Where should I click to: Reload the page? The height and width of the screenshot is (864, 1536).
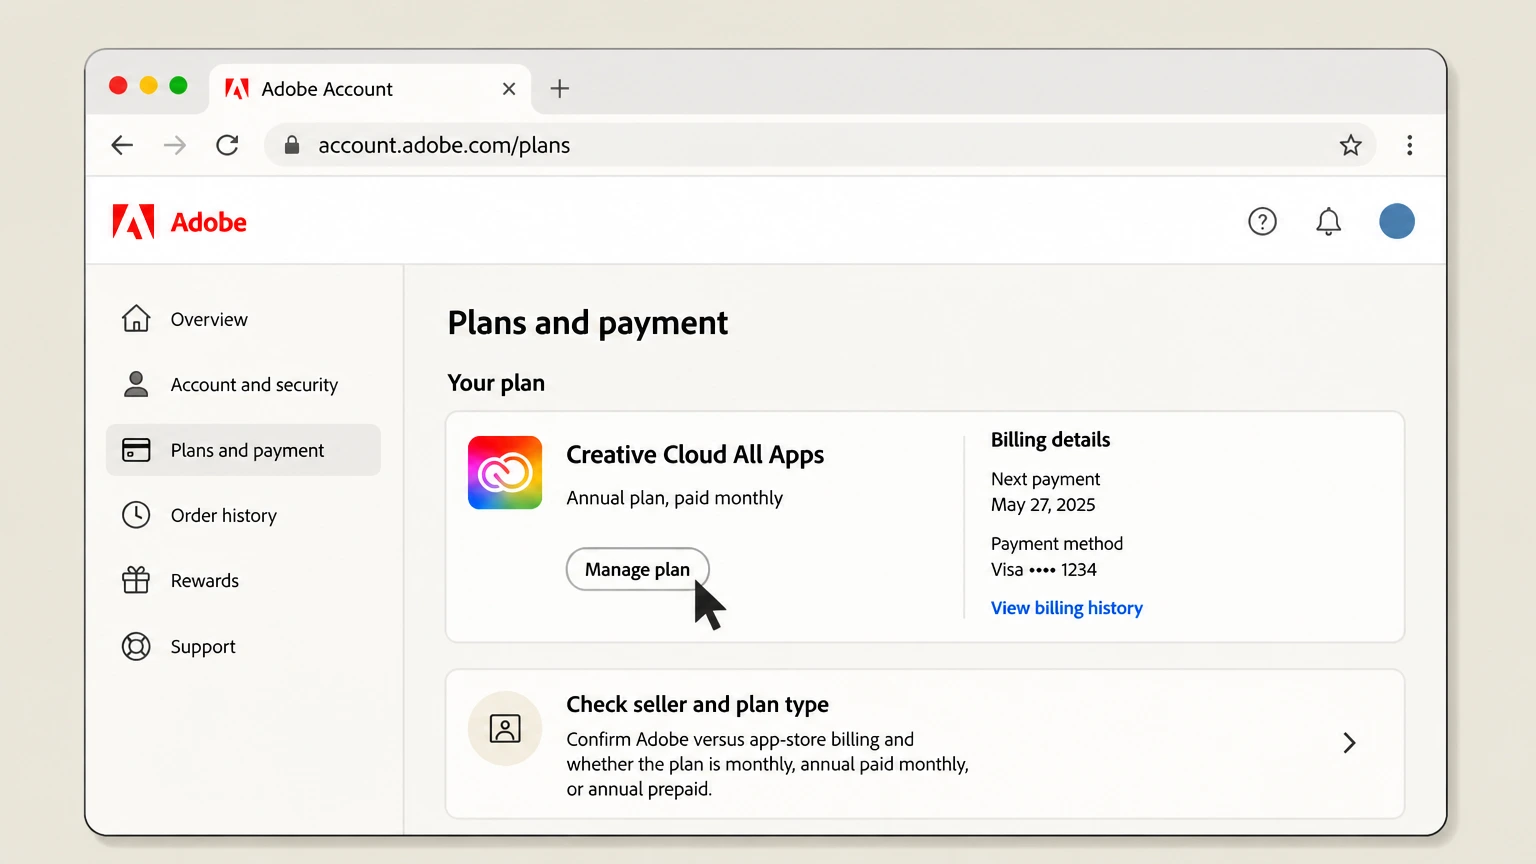[x=228, y=145]
